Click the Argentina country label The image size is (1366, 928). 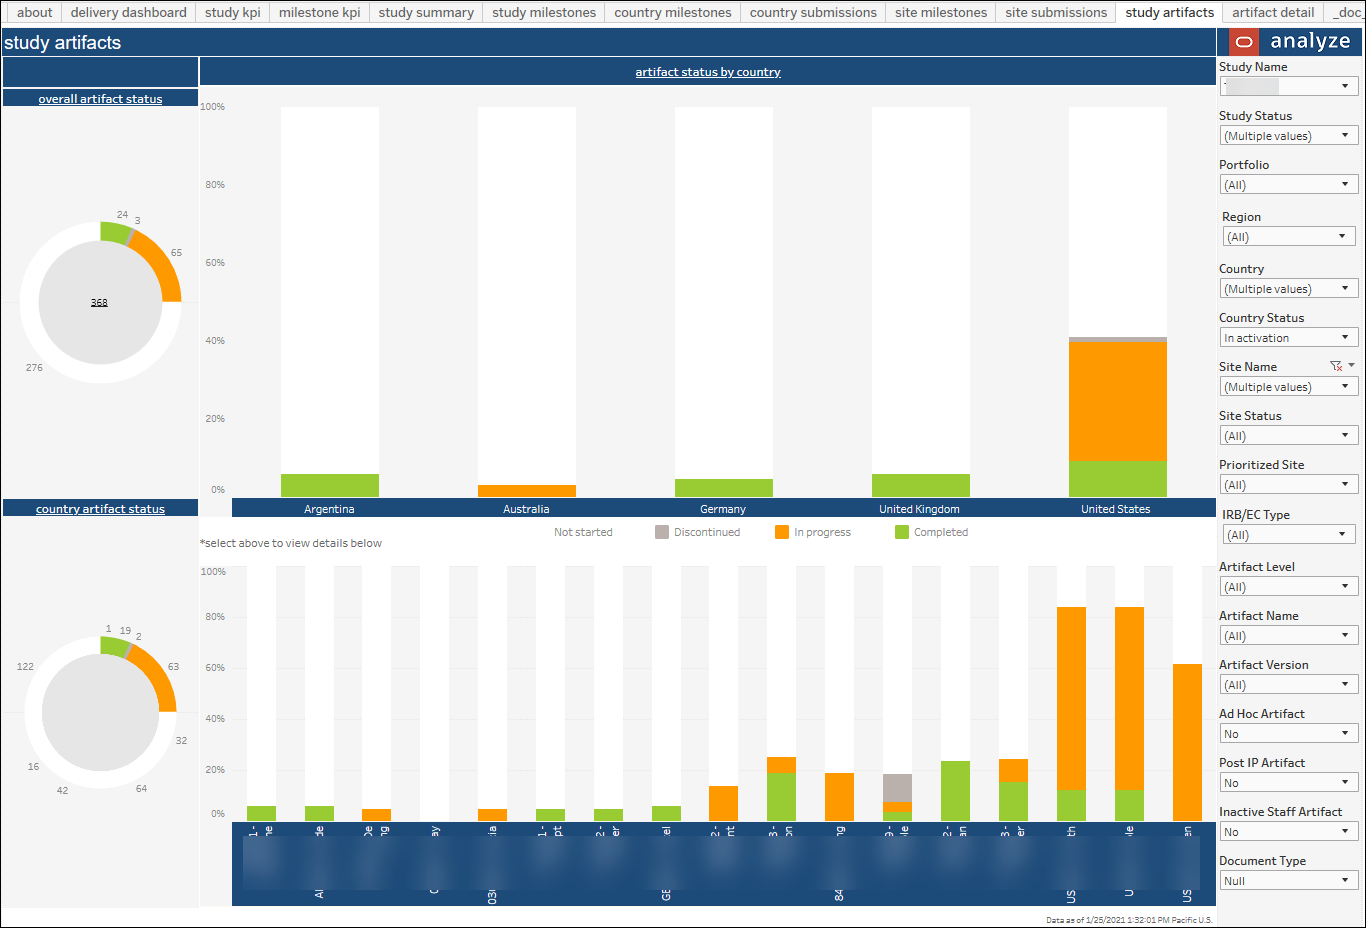pyautogui.click(x=329, y=509)
